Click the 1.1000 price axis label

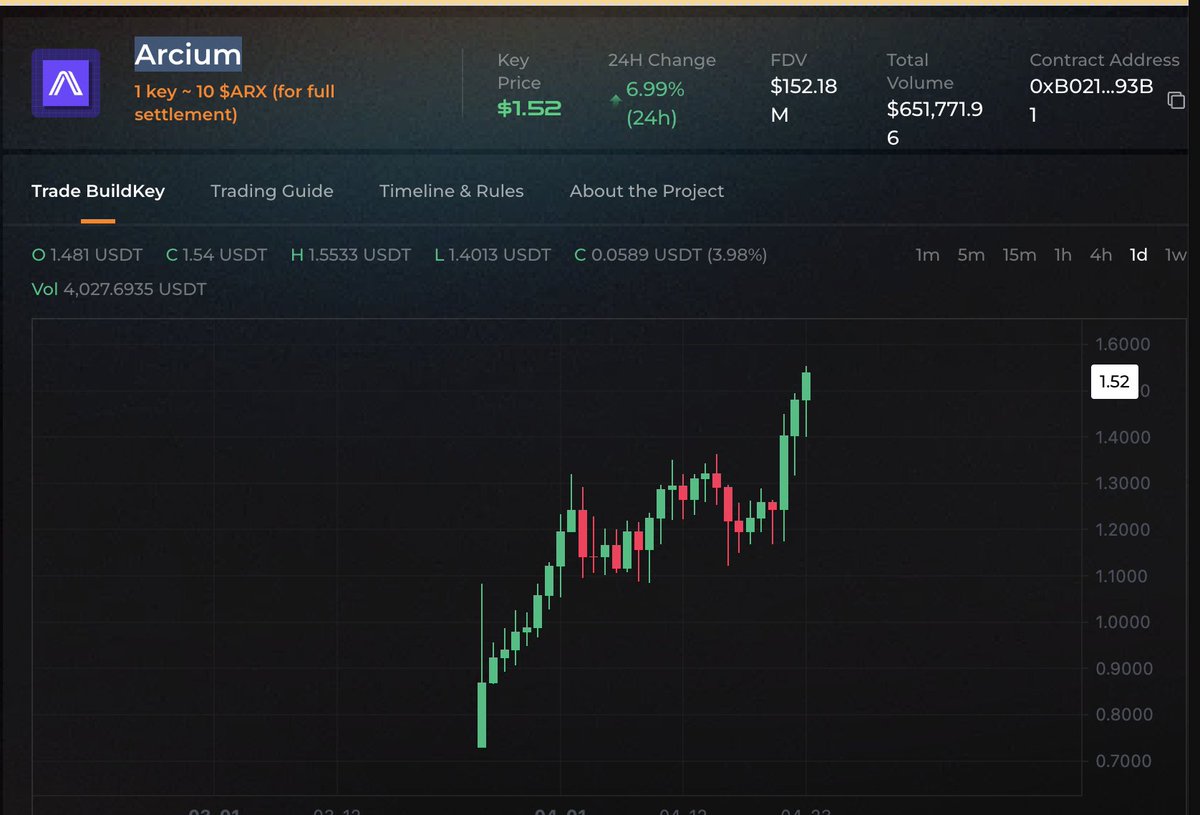(x=1124, y=576)
